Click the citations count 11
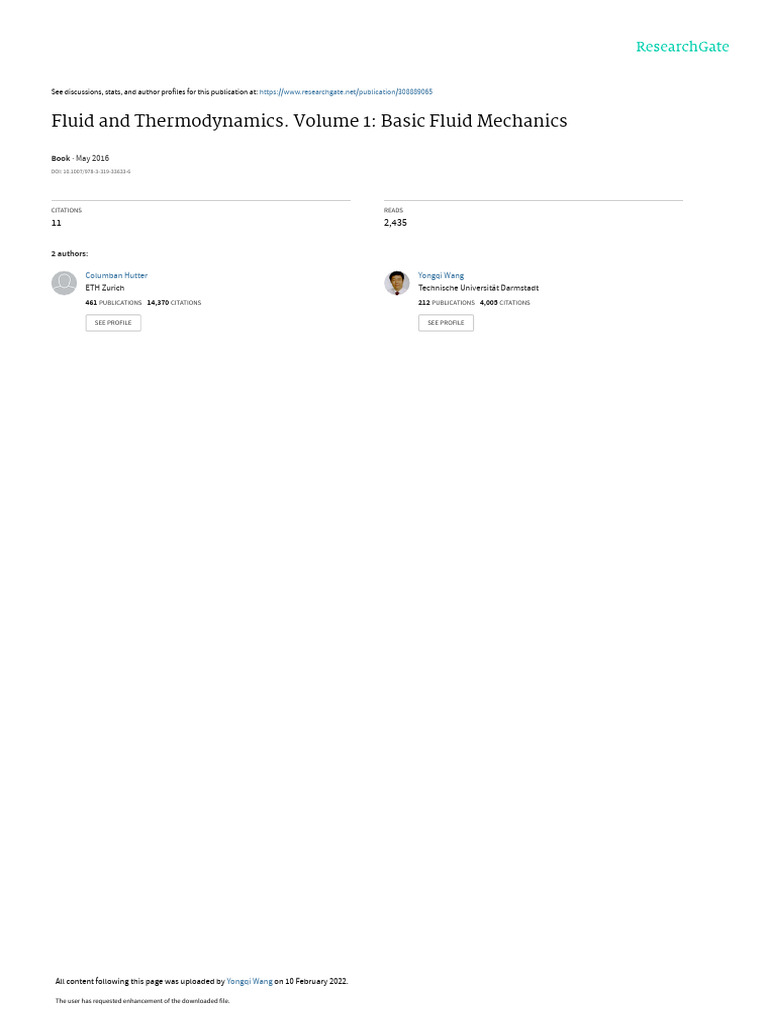 56,223
